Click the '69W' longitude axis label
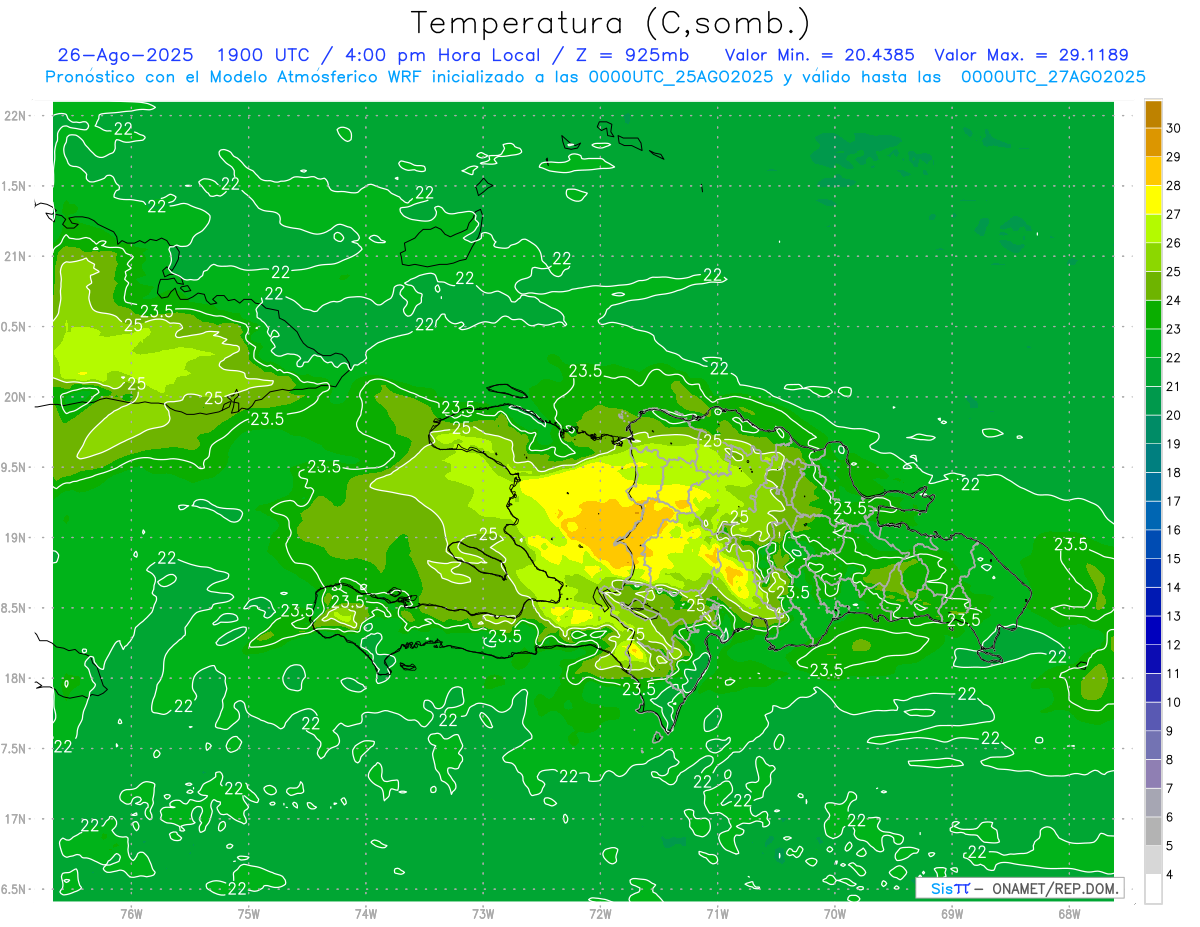 click(x=952, y=913)
